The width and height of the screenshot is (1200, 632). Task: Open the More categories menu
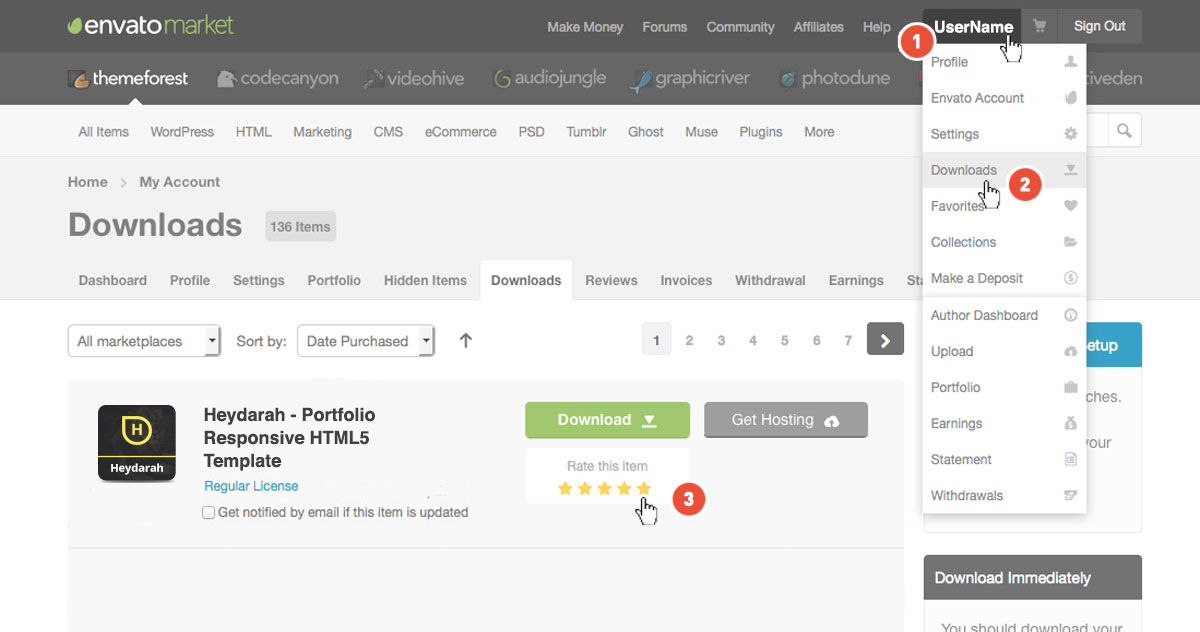click(x=819, y=132)
